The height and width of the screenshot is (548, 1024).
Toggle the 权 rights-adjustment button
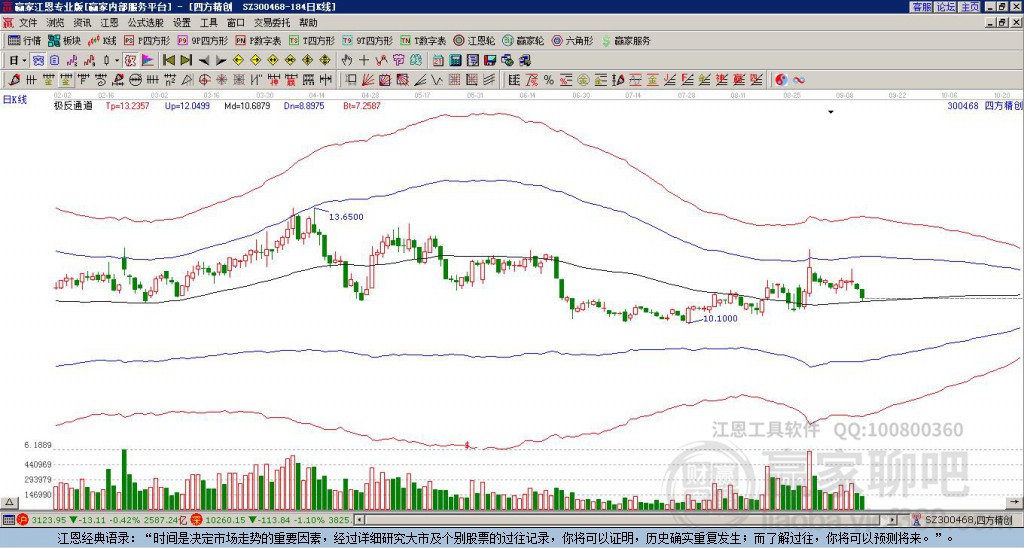point(130,60)
